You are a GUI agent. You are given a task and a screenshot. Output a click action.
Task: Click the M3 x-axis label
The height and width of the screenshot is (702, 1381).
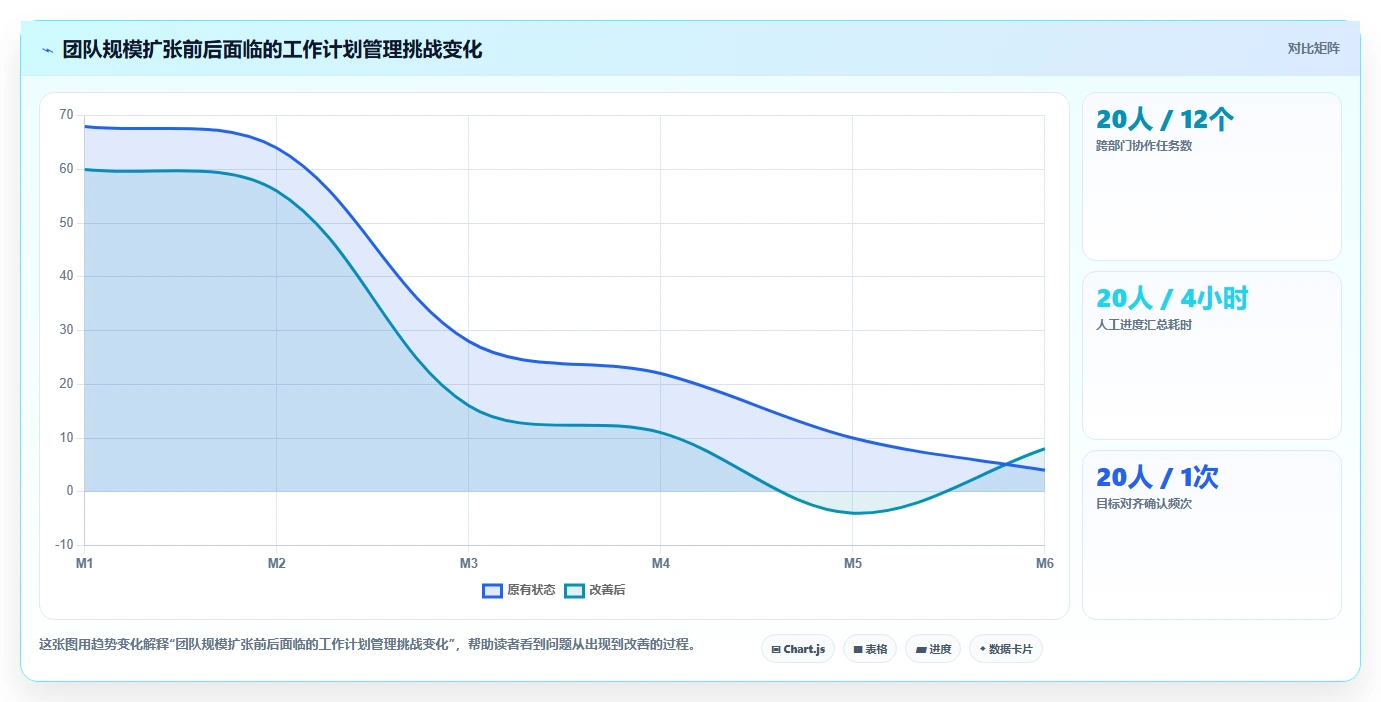point(469,563)
